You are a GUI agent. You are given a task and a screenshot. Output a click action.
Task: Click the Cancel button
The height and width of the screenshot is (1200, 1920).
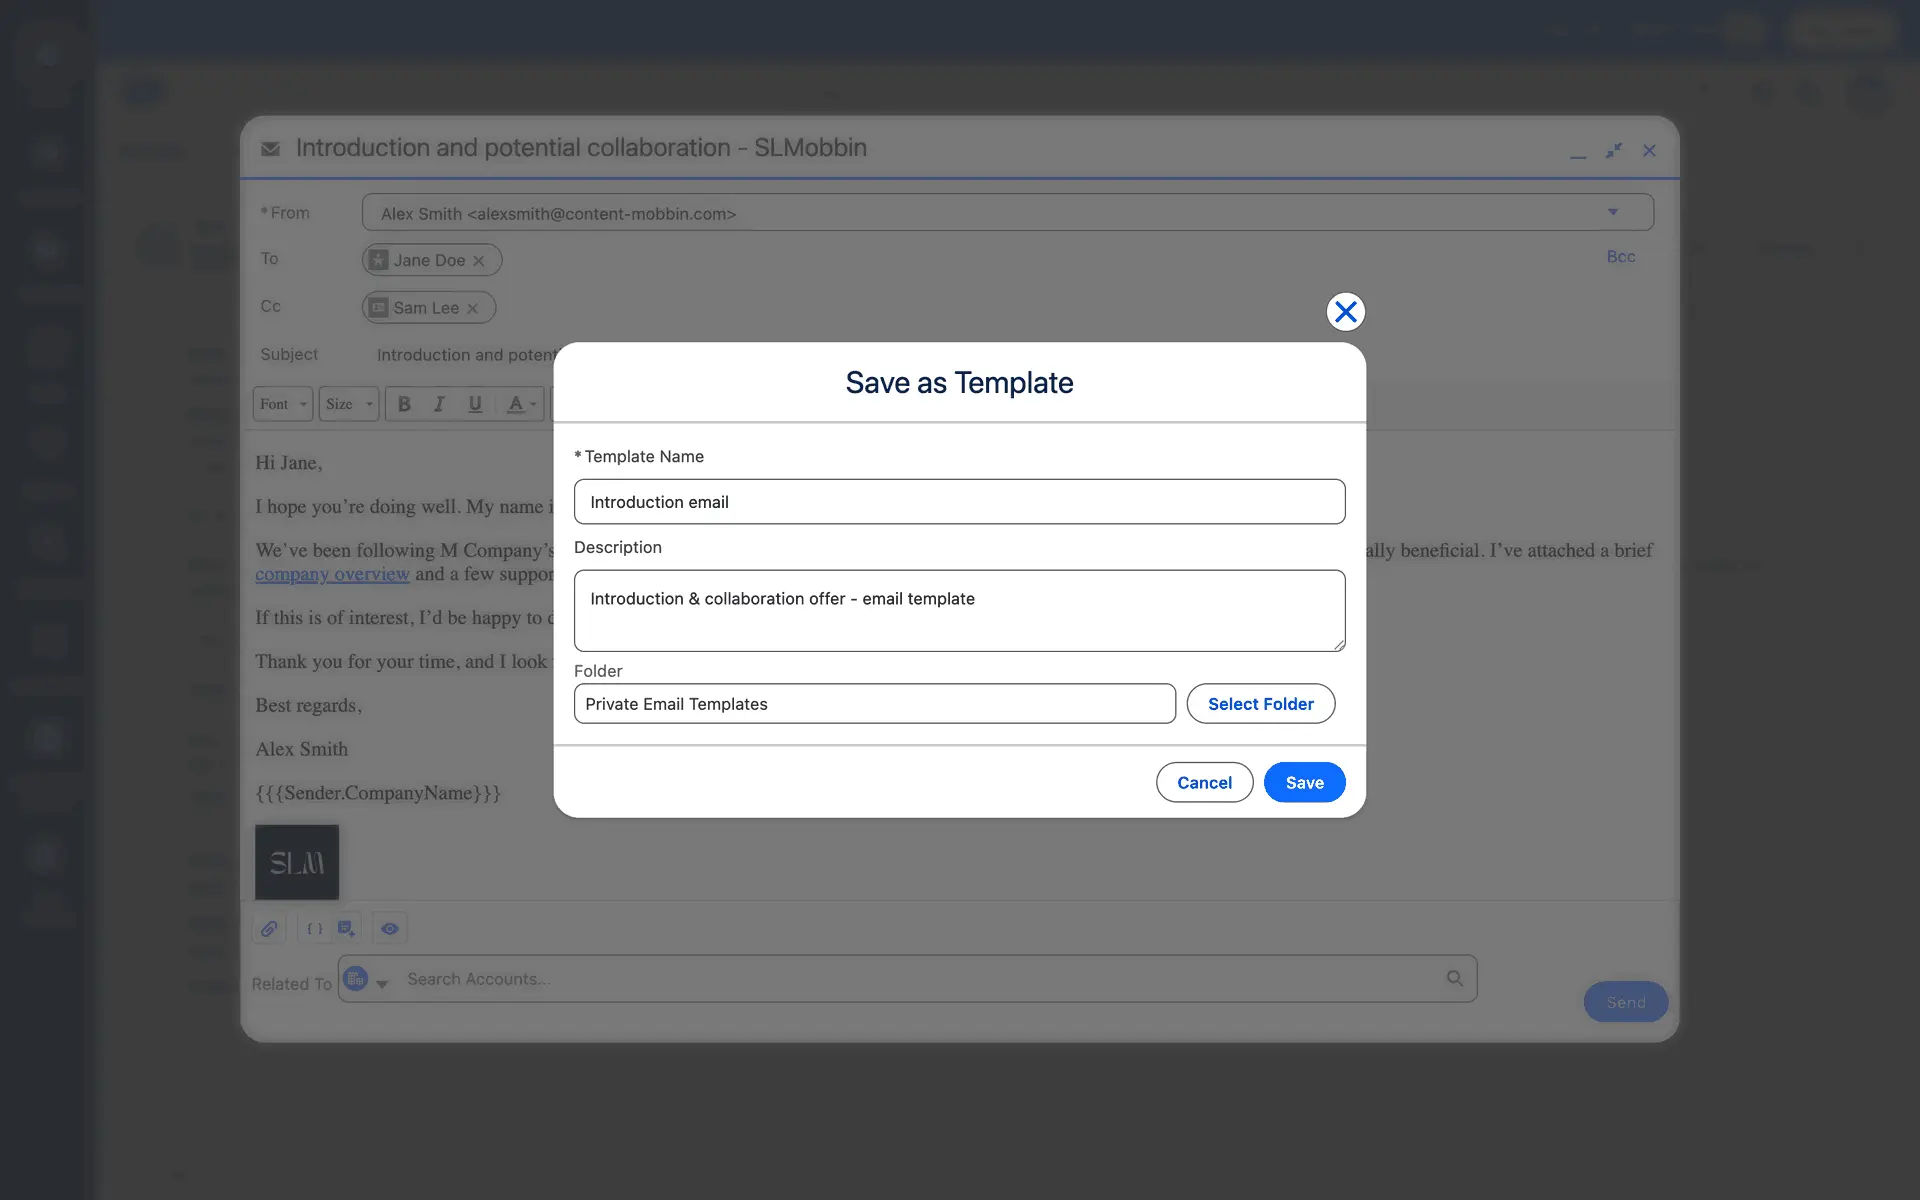pos(1204,783)
